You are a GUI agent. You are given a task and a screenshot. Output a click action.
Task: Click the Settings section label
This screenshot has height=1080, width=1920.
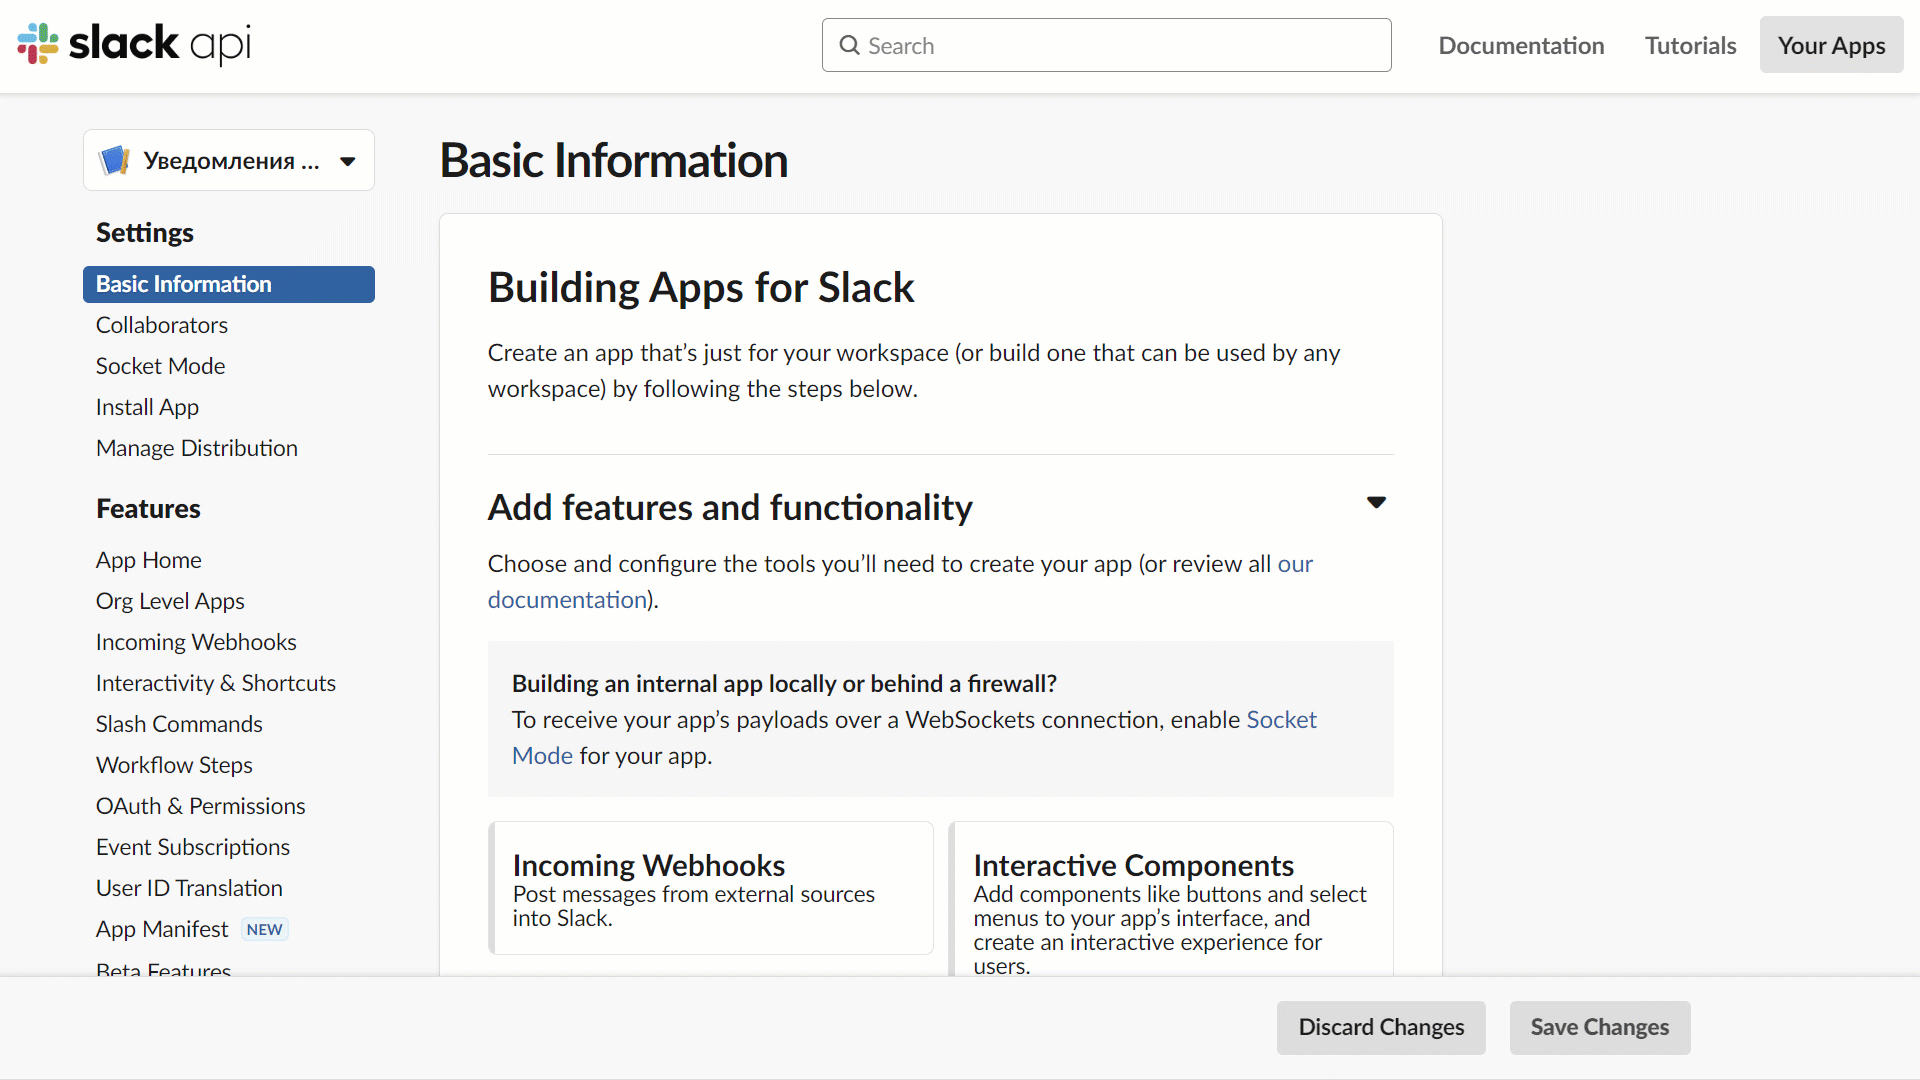point(145,233)
